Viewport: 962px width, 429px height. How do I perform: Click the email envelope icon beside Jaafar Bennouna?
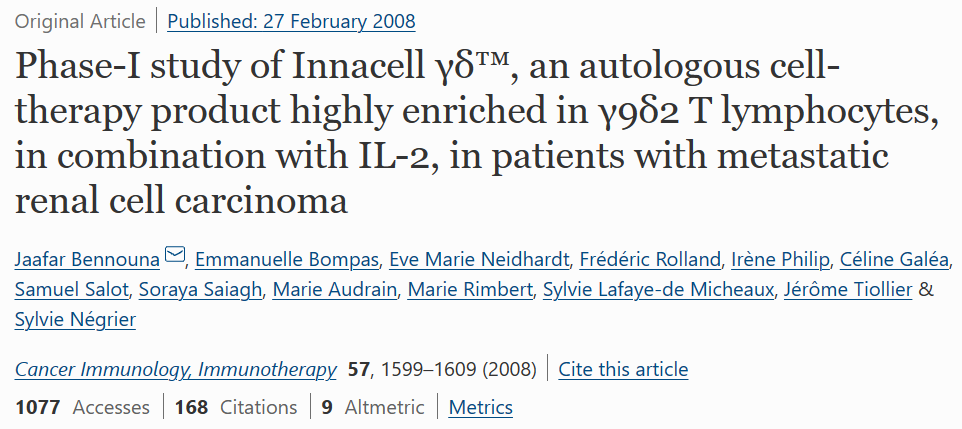[x=175, y=253]
